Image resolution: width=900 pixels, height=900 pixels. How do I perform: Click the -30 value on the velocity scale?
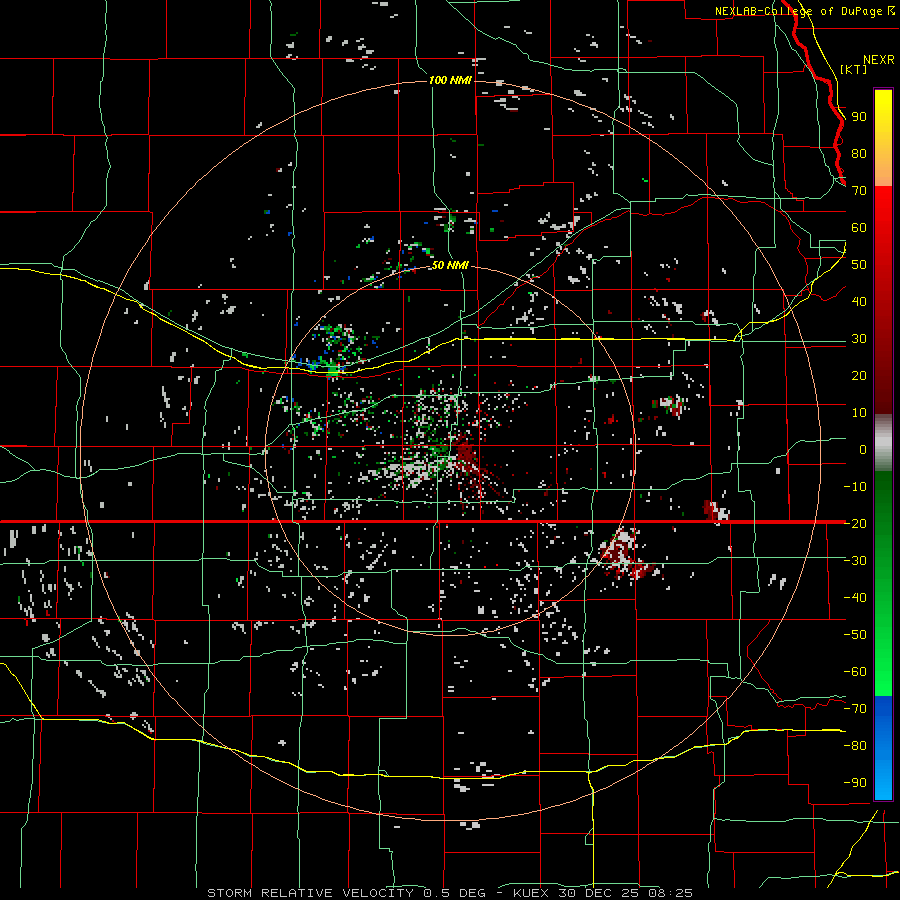855,561
